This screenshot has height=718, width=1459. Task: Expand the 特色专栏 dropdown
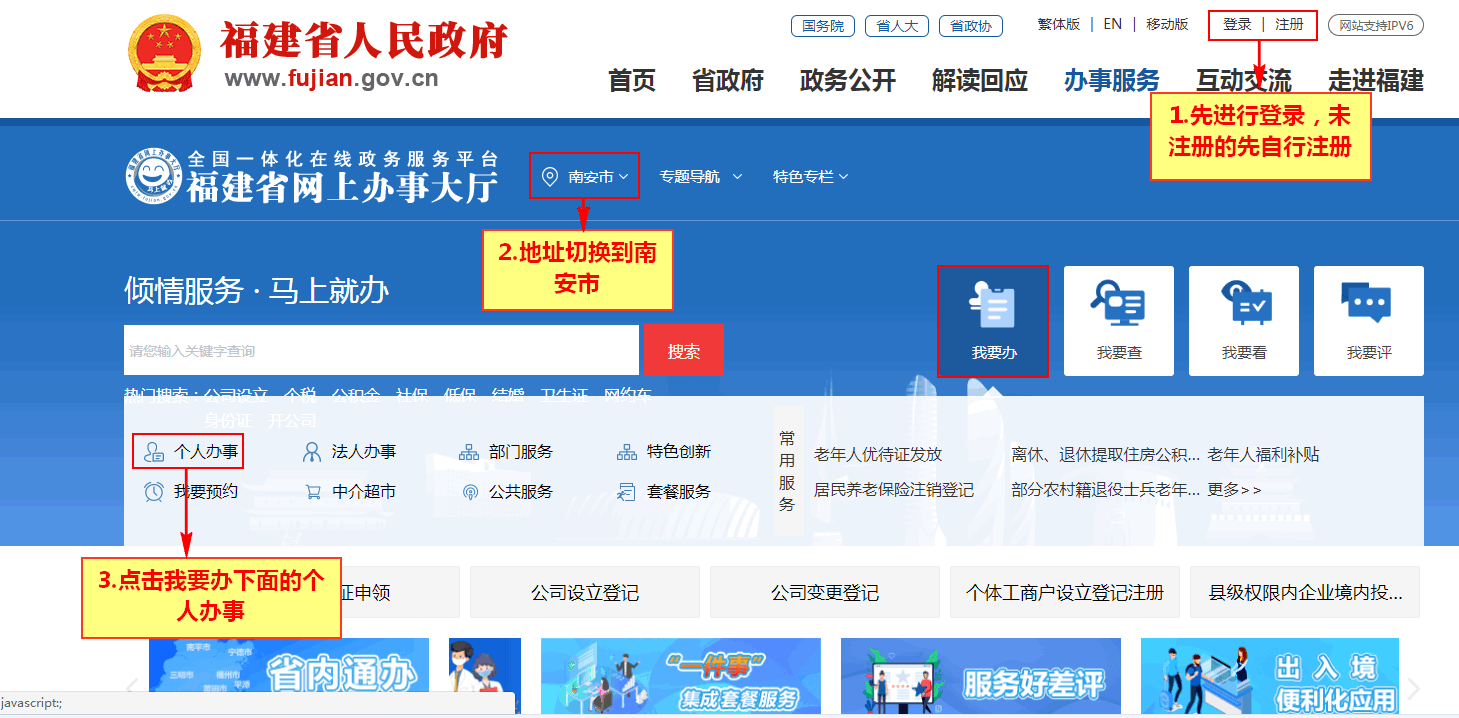tap(811, 177)
